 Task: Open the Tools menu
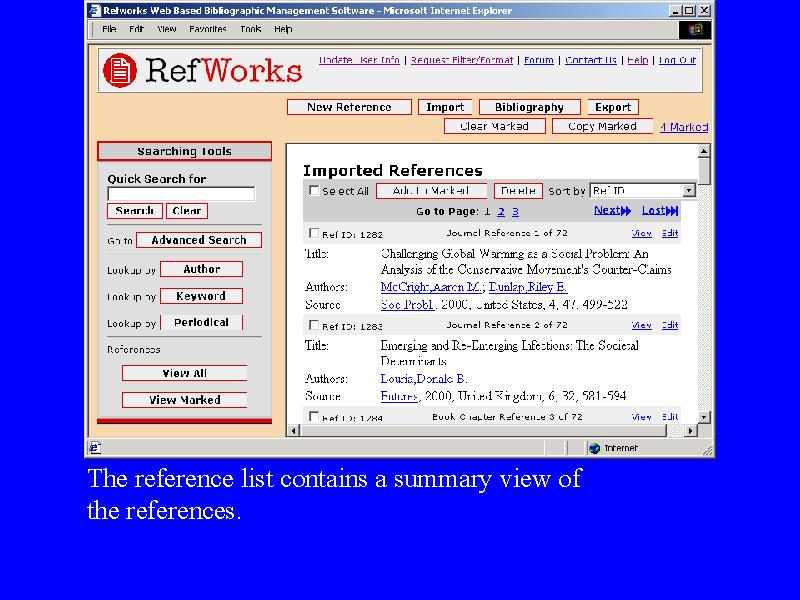[251, 29]
